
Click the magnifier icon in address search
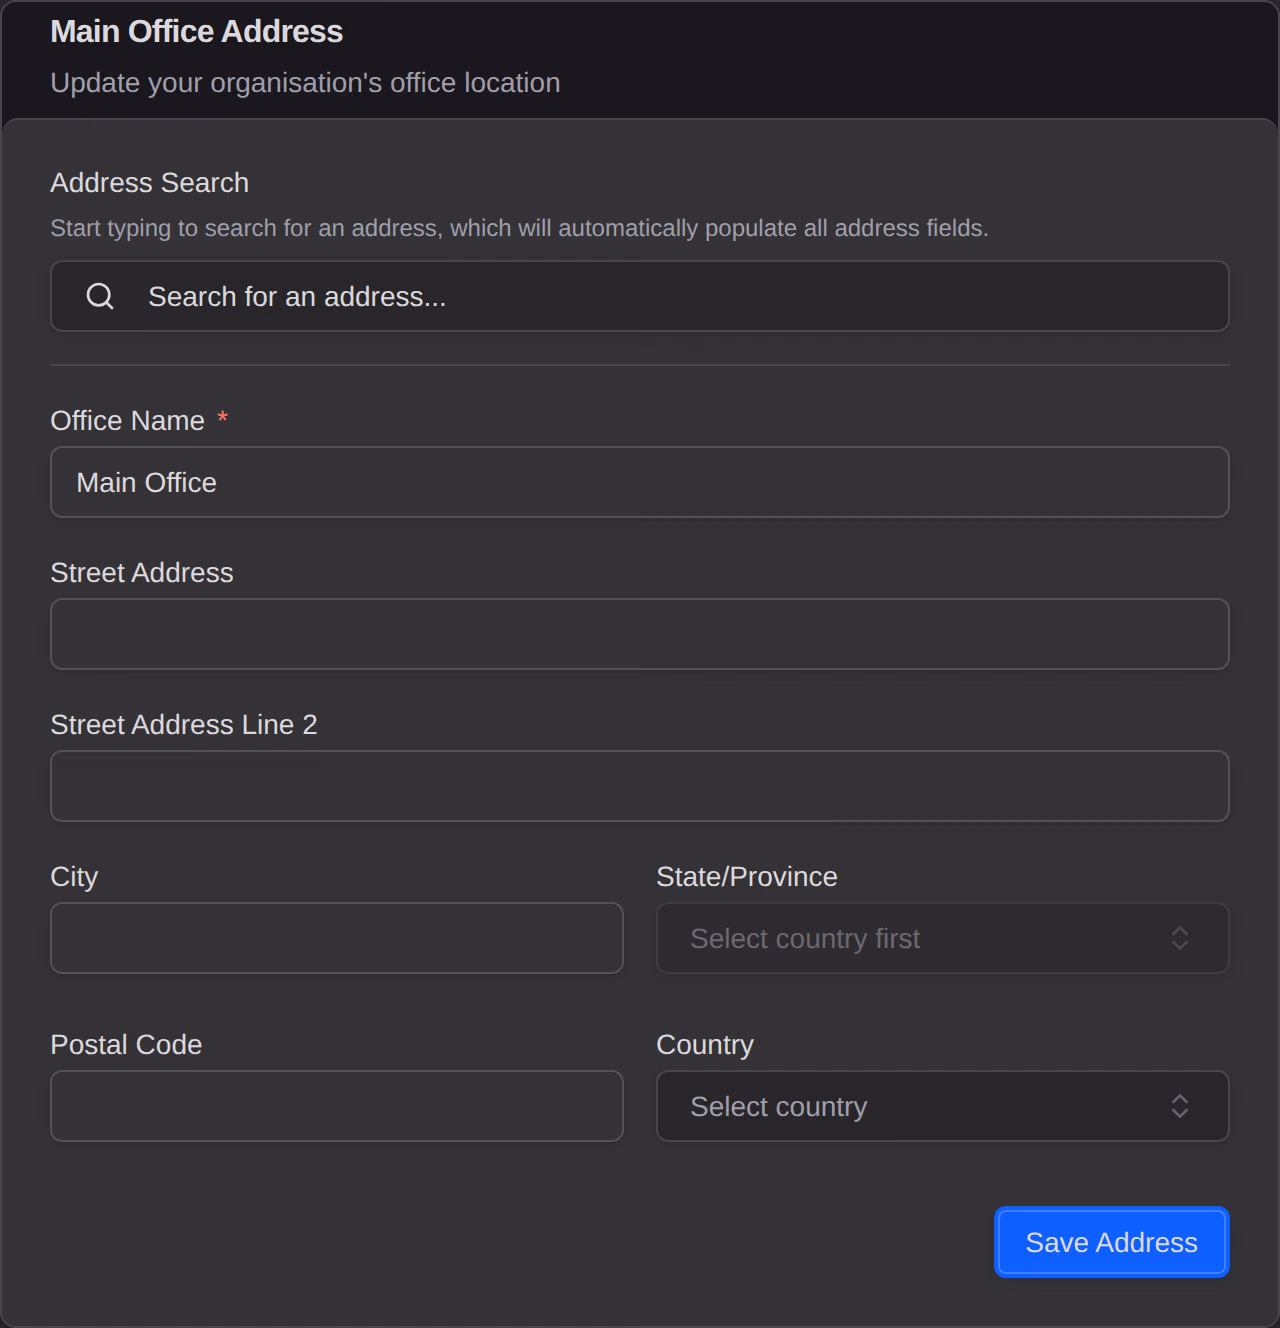point(100,296)
